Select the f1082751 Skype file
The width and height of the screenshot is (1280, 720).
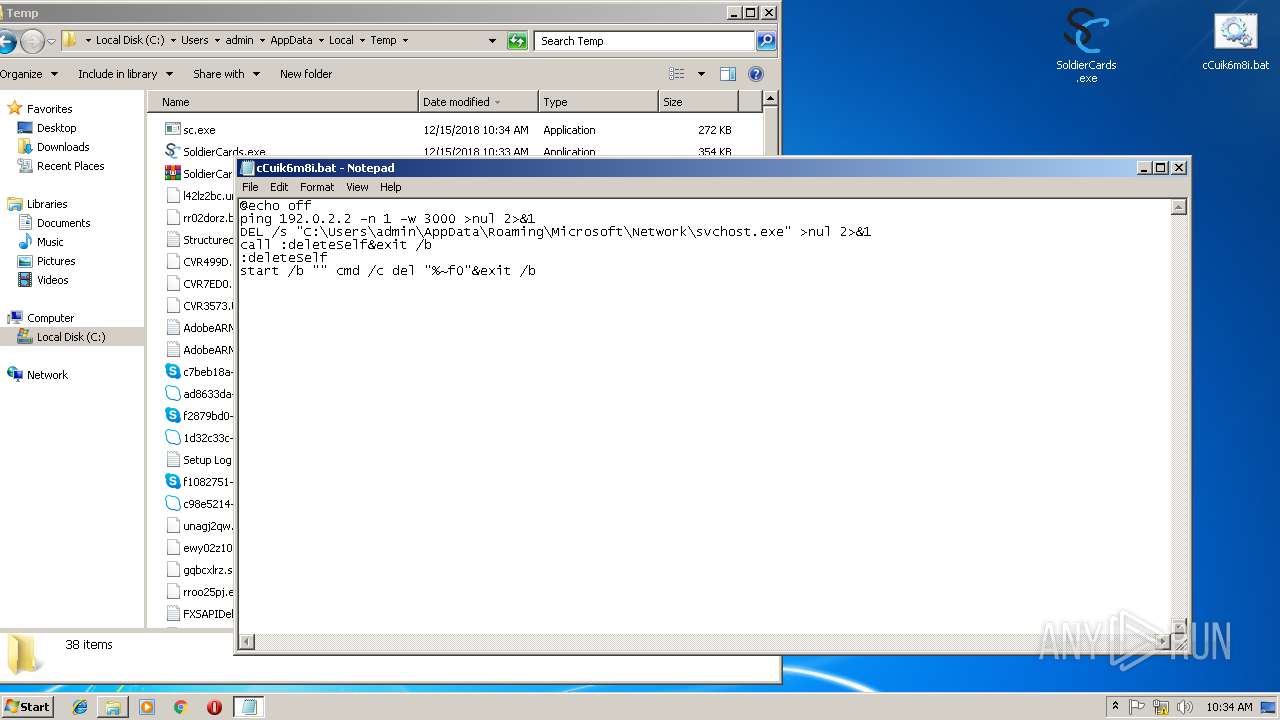pyautogui.click(x=199, y=481)
